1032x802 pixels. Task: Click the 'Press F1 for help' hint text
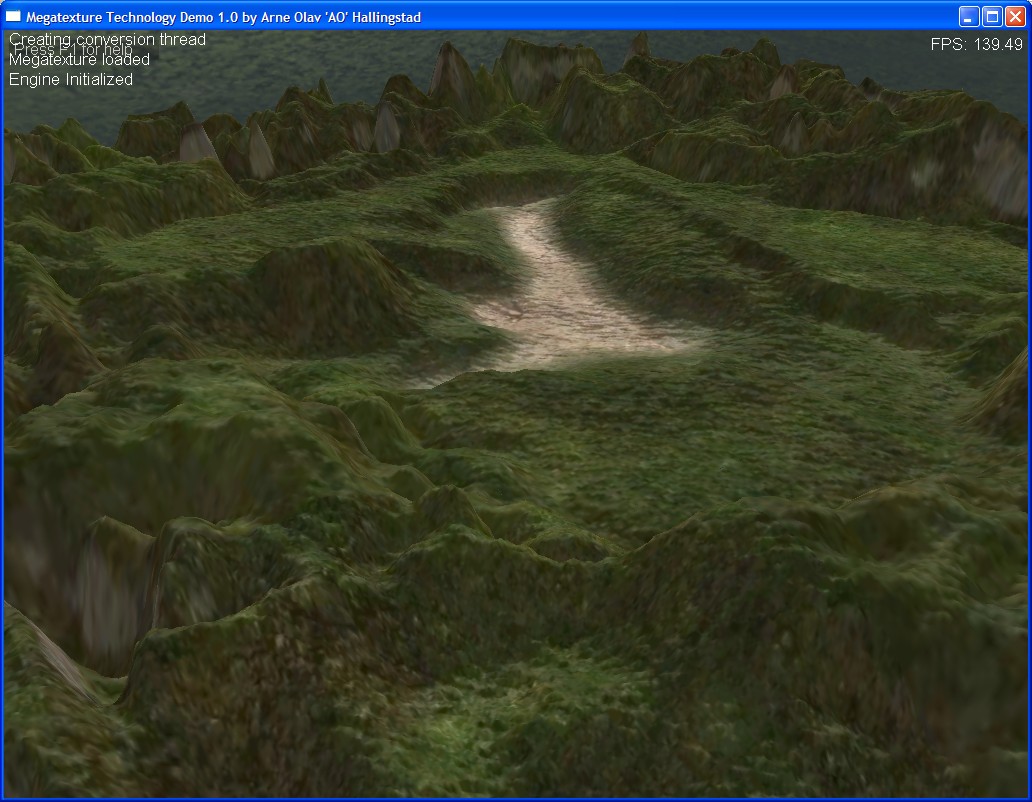coord(74,49)
